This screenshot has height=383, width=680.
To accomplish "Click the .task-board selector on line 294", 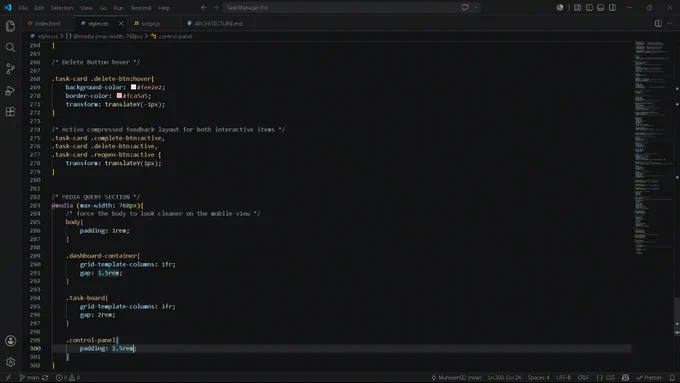I will 86,298.
